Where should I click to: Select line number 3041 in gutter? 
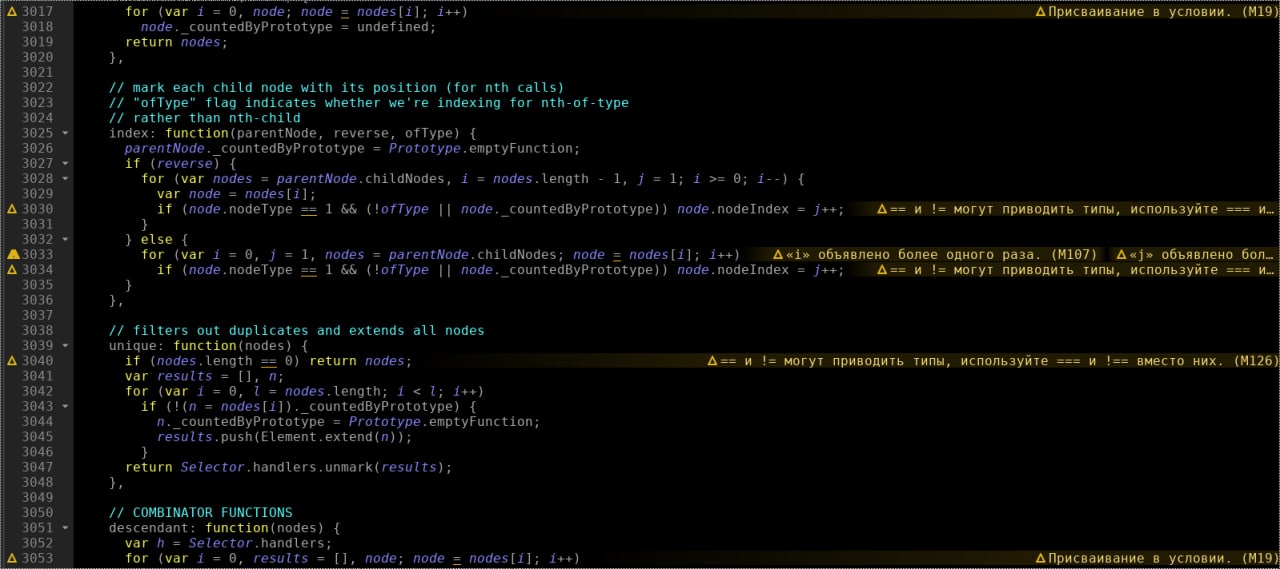coord(37,376)
